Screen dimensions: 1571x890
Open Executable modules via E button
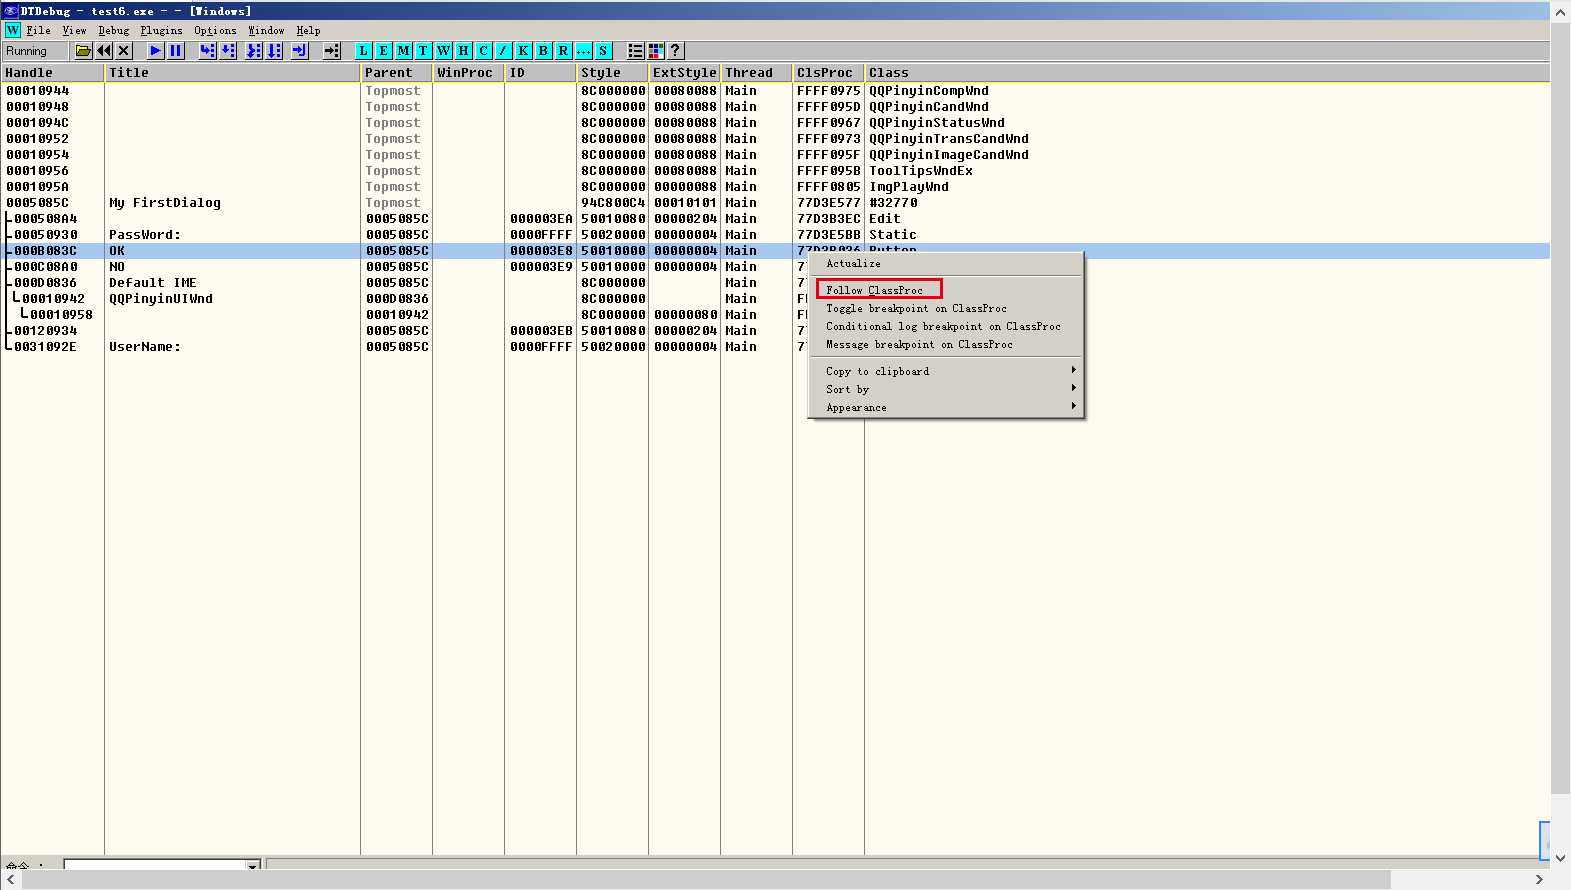coord(384,51)
